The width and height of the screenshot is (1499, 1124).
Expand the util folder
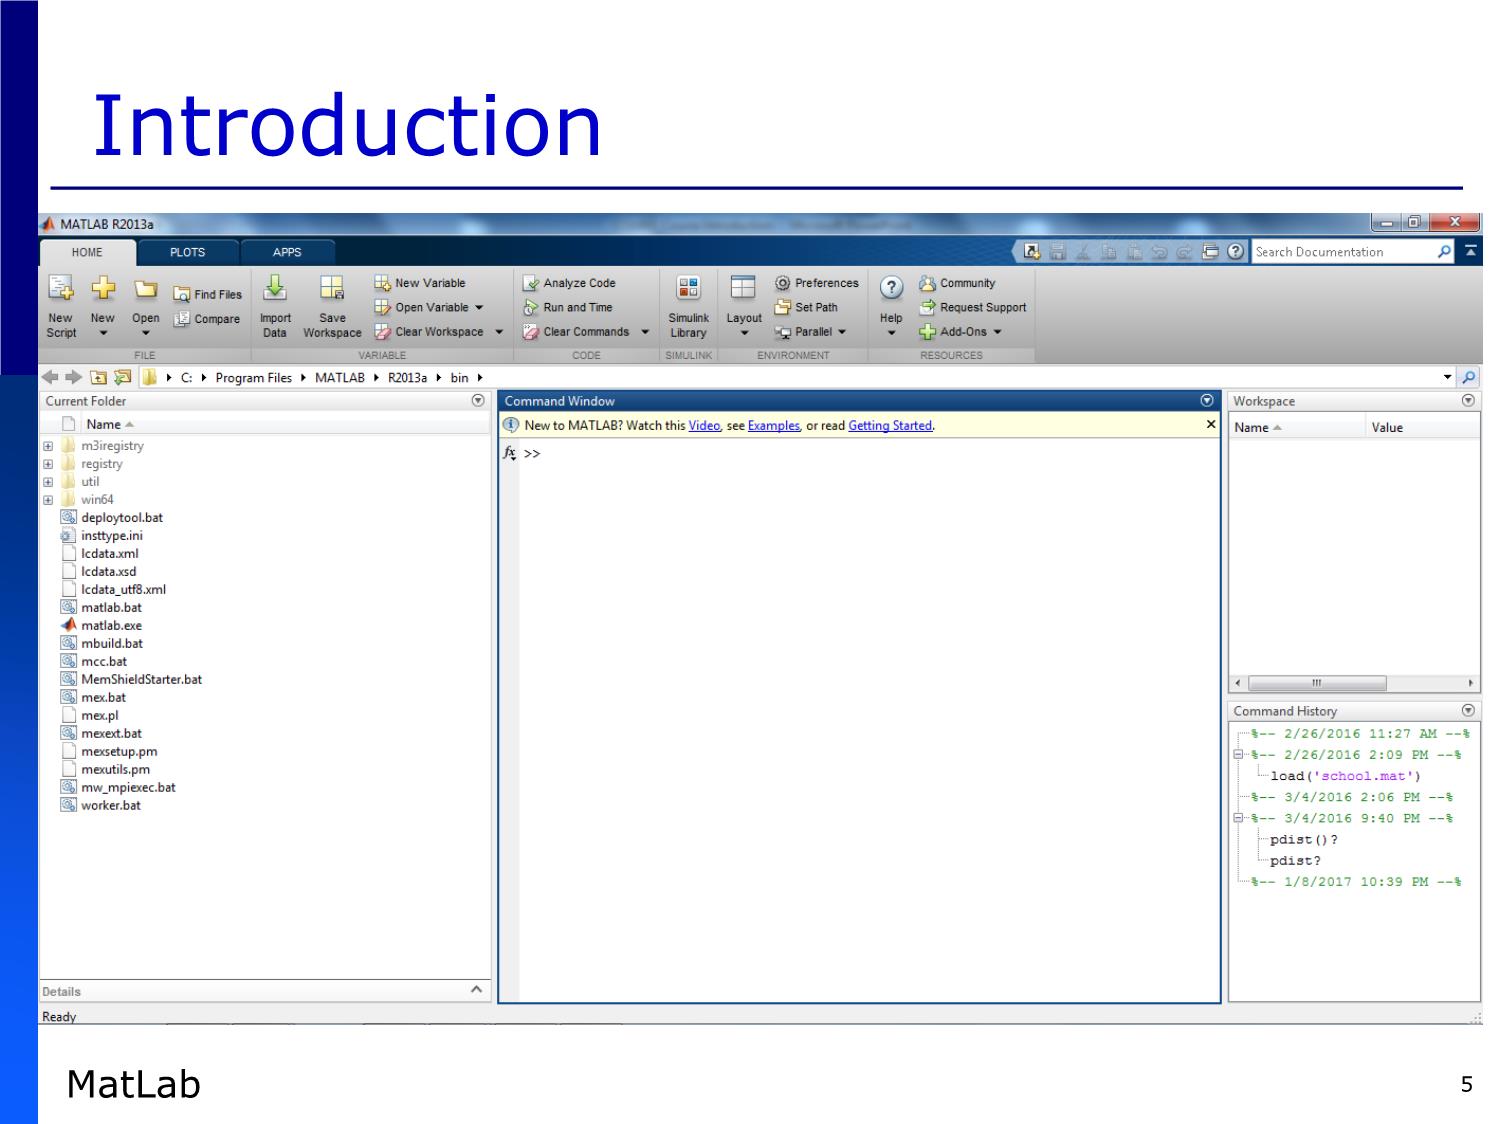click(48, 482)
